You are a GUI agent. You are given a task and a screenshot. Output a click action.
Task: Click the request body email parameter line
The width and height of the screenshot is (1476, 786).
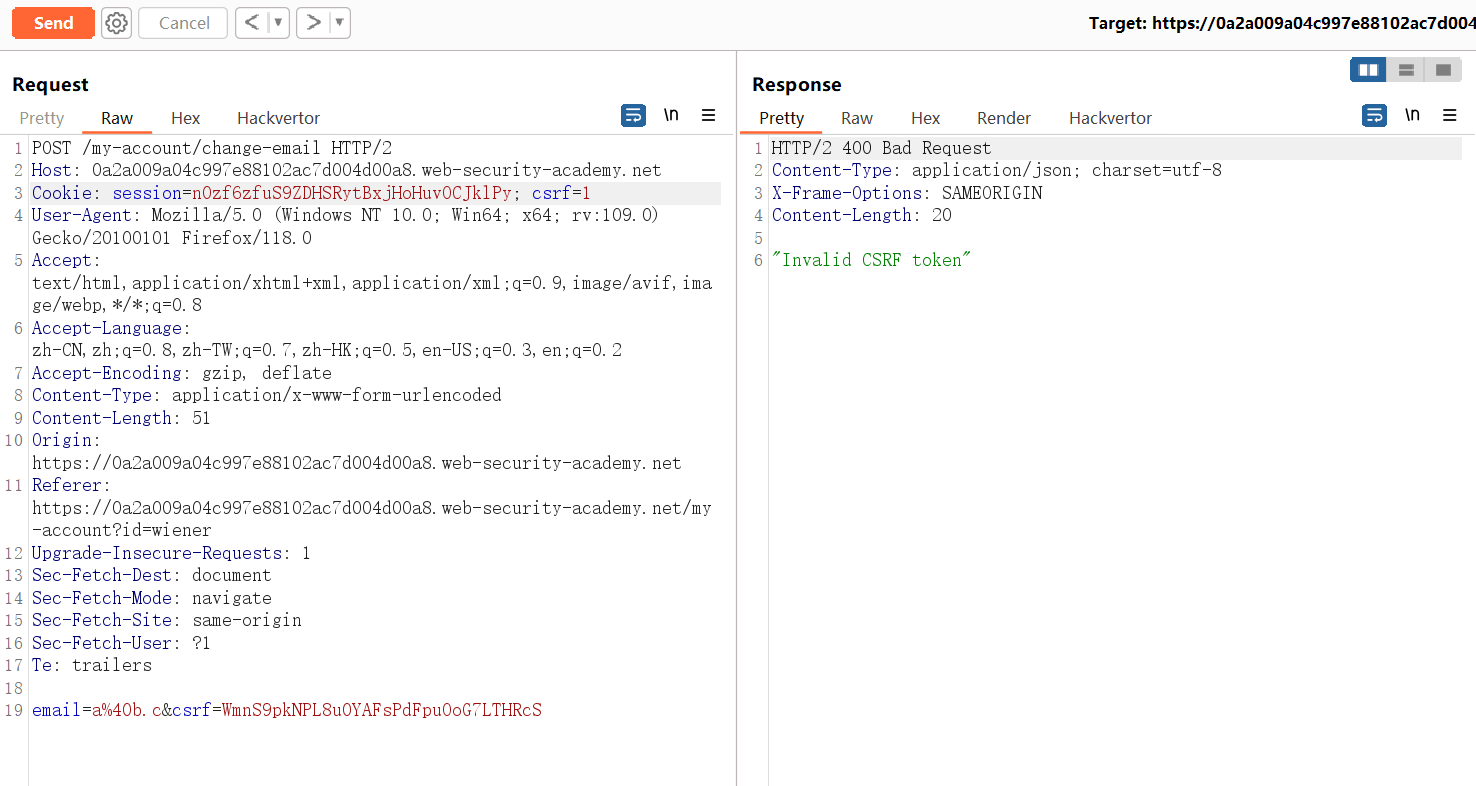pyautogui.click(x=286, y=711)
